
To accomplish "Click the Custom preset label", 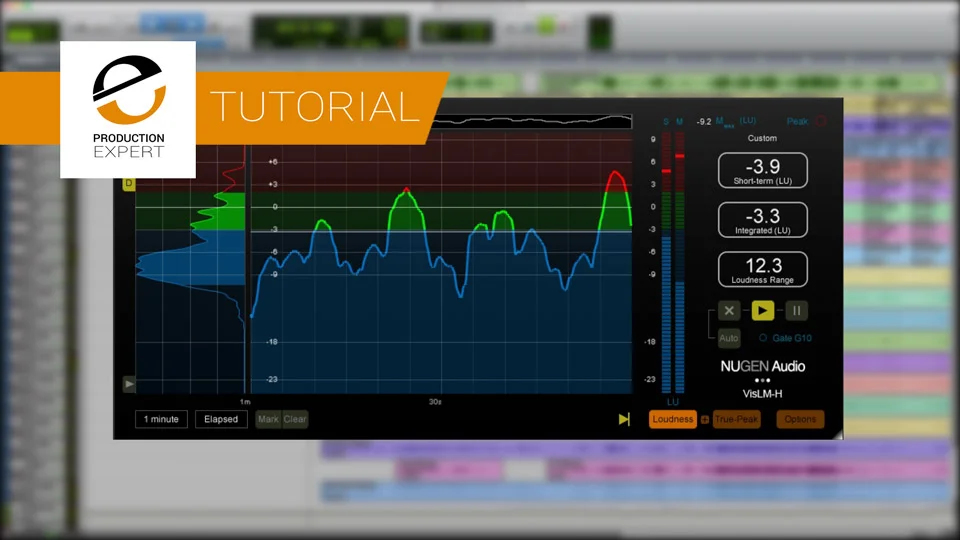I will 762,138.
